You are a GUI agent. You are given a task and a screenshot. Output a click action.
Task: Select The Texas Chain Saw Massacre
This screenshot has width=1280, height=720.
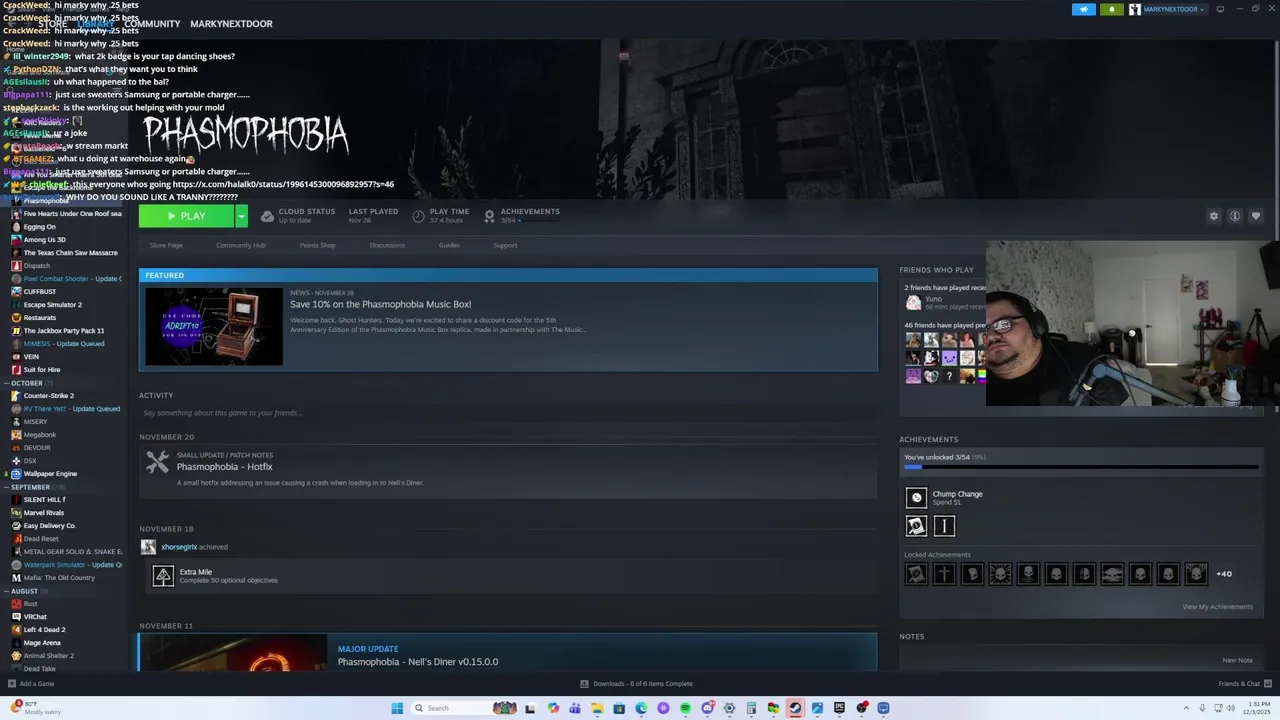[70, 253]
